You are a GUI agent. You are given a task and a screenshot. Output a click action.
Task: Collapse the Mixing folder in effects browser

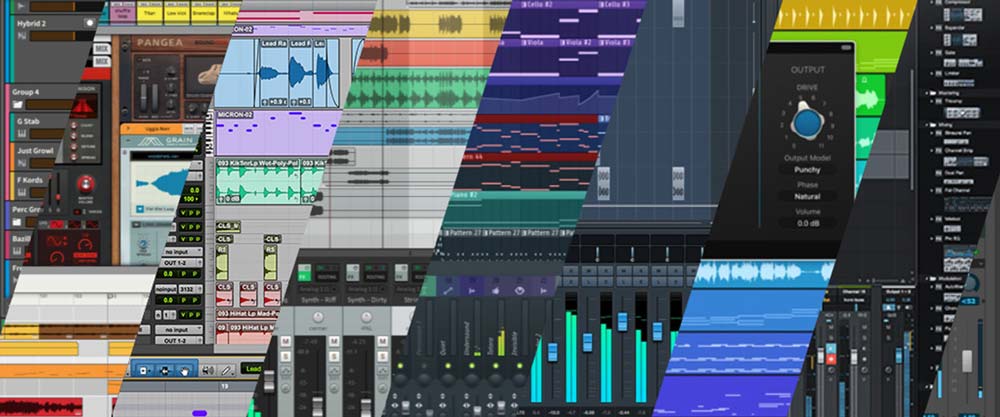927,125
